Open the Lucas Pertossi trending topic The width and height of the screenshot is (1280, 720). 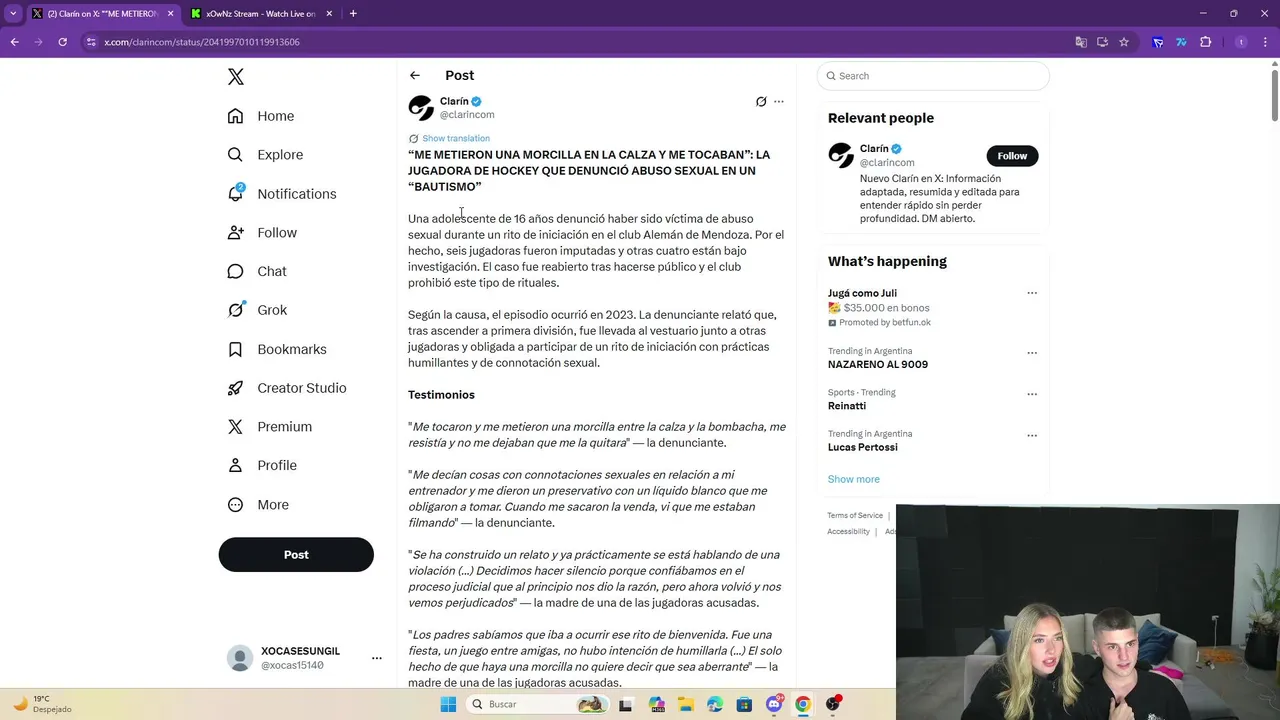[x=863, y=447]
